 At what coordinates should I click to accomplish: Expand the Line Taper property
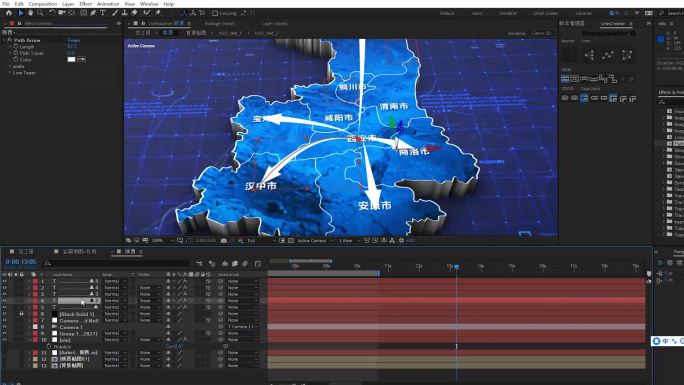point(10,73)
